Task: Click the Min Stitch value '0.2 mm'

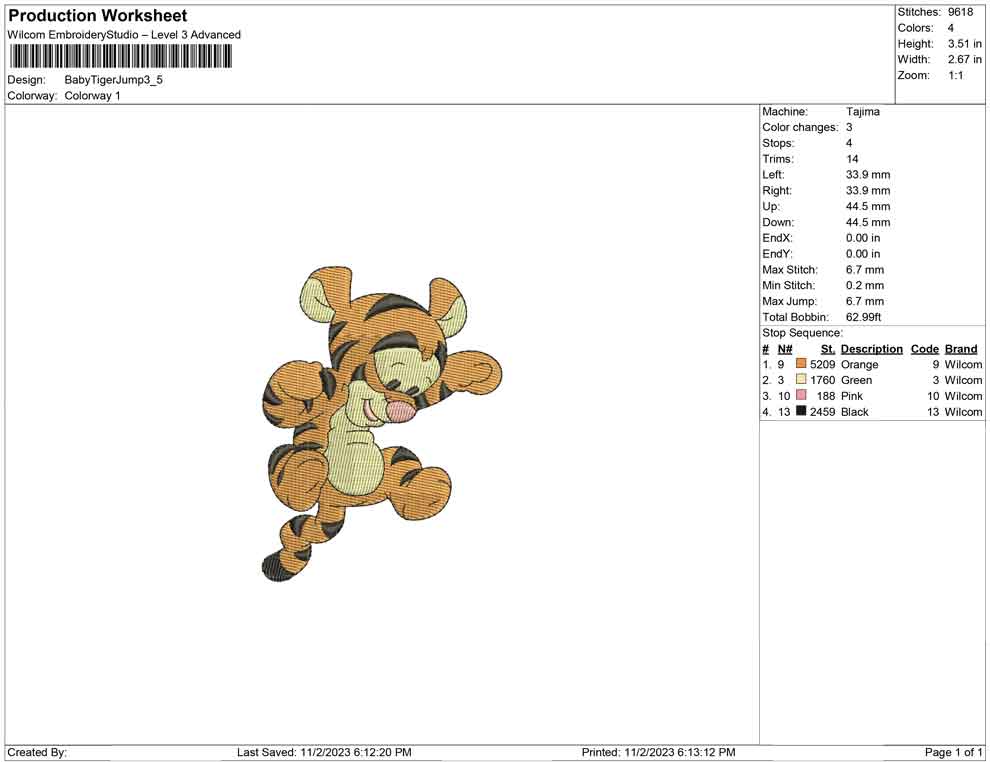Action: (865, 285)
